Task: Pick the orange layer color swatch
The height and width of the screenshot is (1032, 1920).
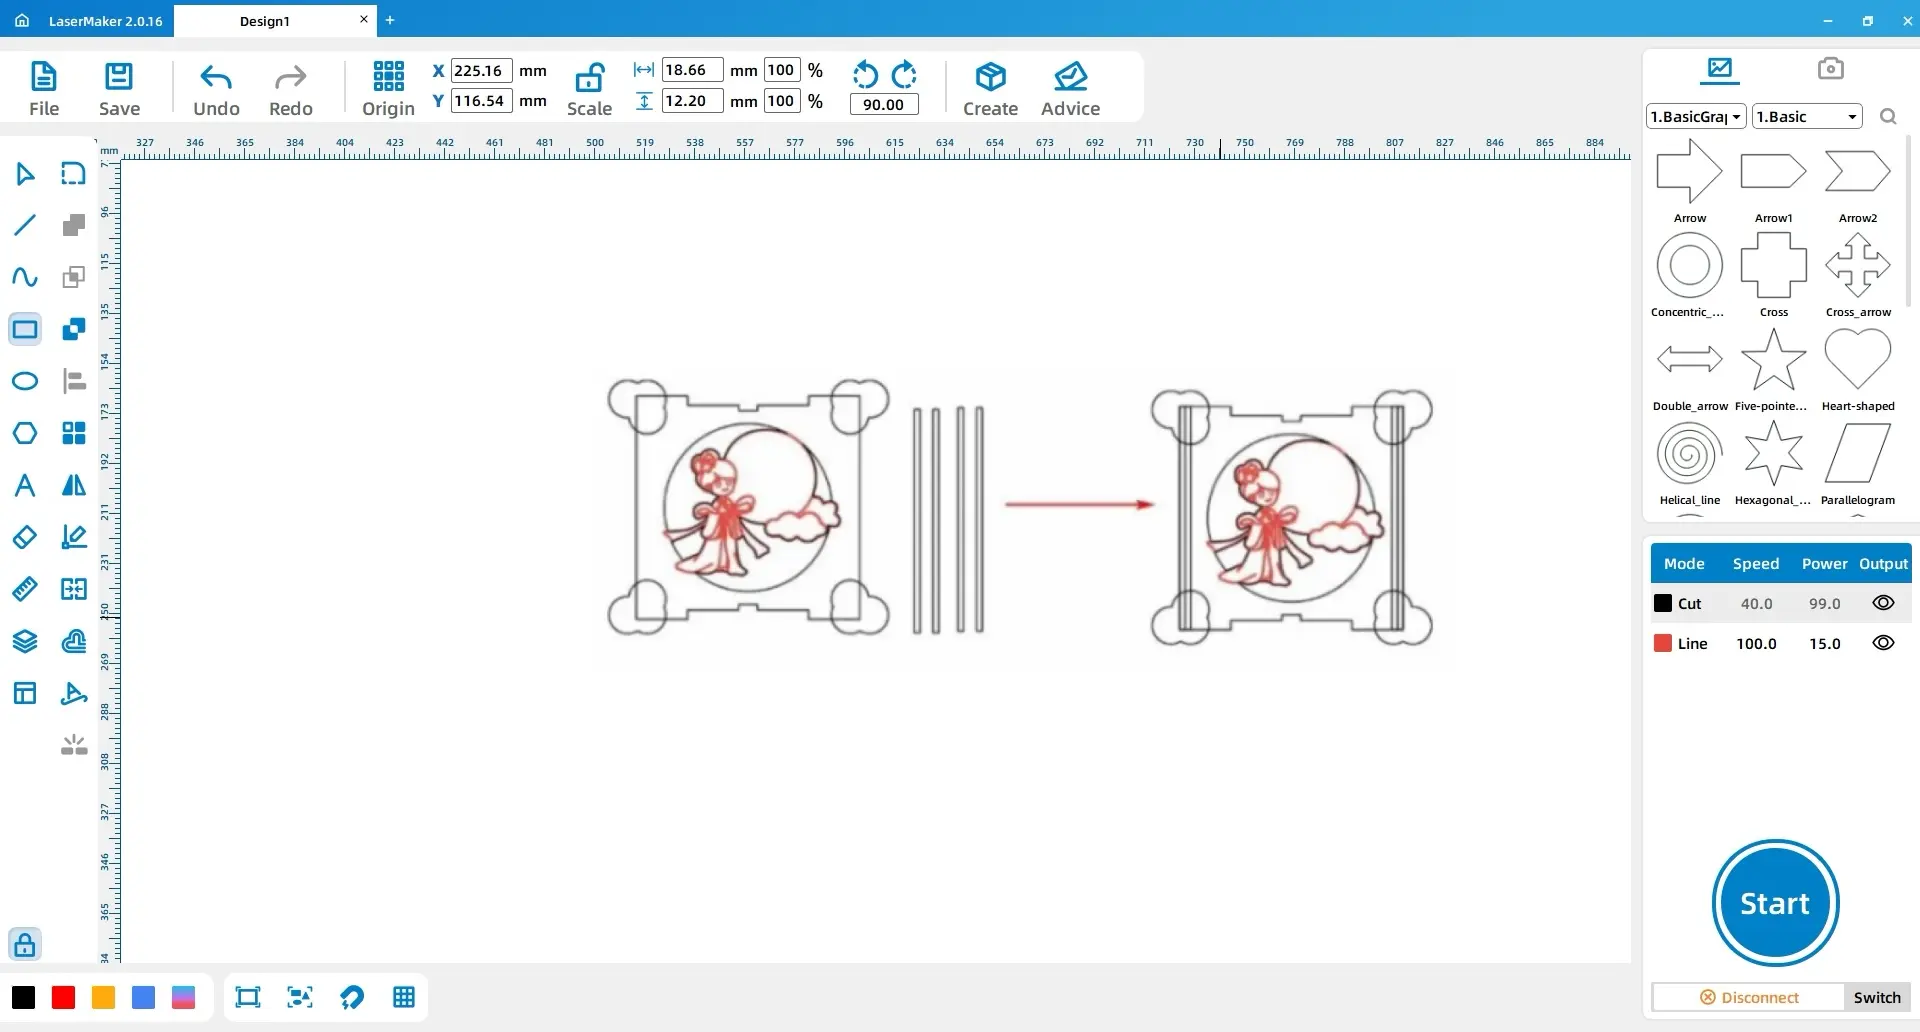Action: pyautogui.click(x=103, y=997)
